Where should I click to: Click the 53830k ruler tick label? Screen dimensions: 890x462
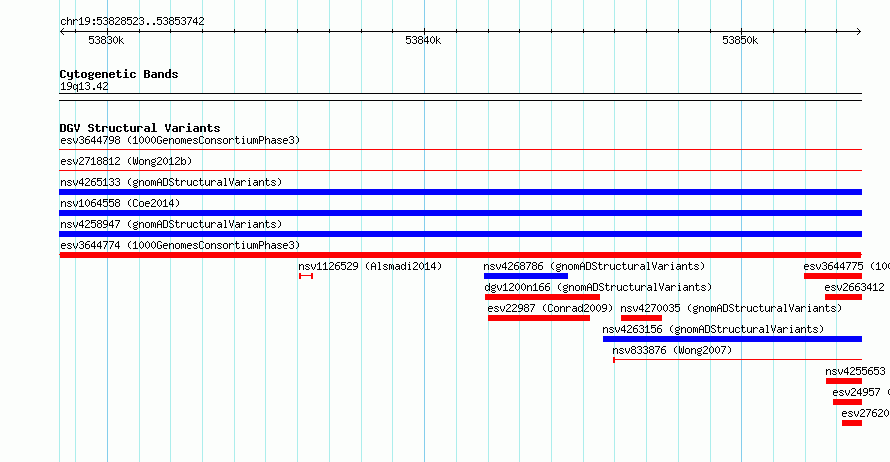click(x=106, y=40)
